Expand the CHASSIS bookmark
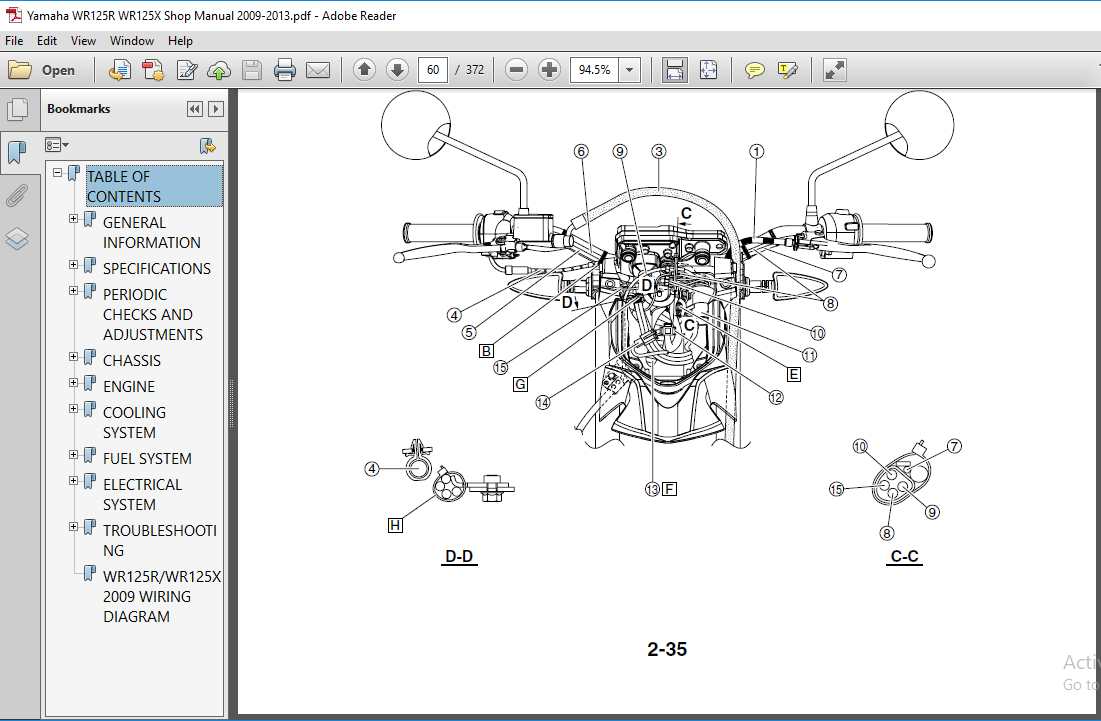The image size is (1101, 721). point(73,357)
